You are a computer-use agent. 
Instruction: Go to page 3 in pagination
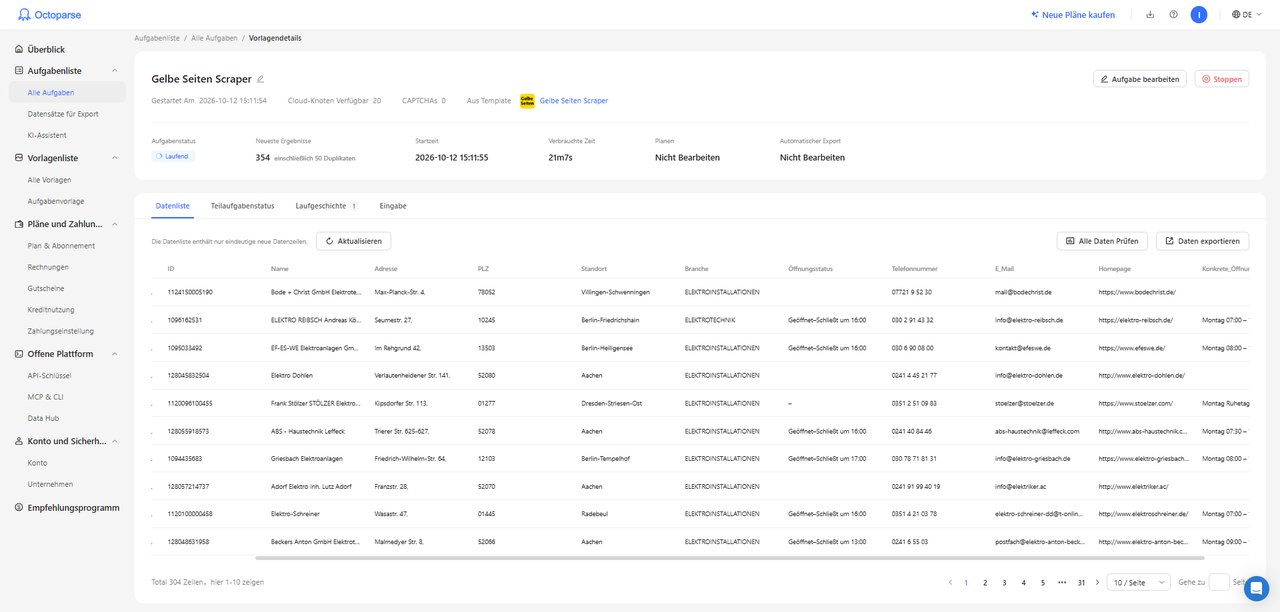1004,582
